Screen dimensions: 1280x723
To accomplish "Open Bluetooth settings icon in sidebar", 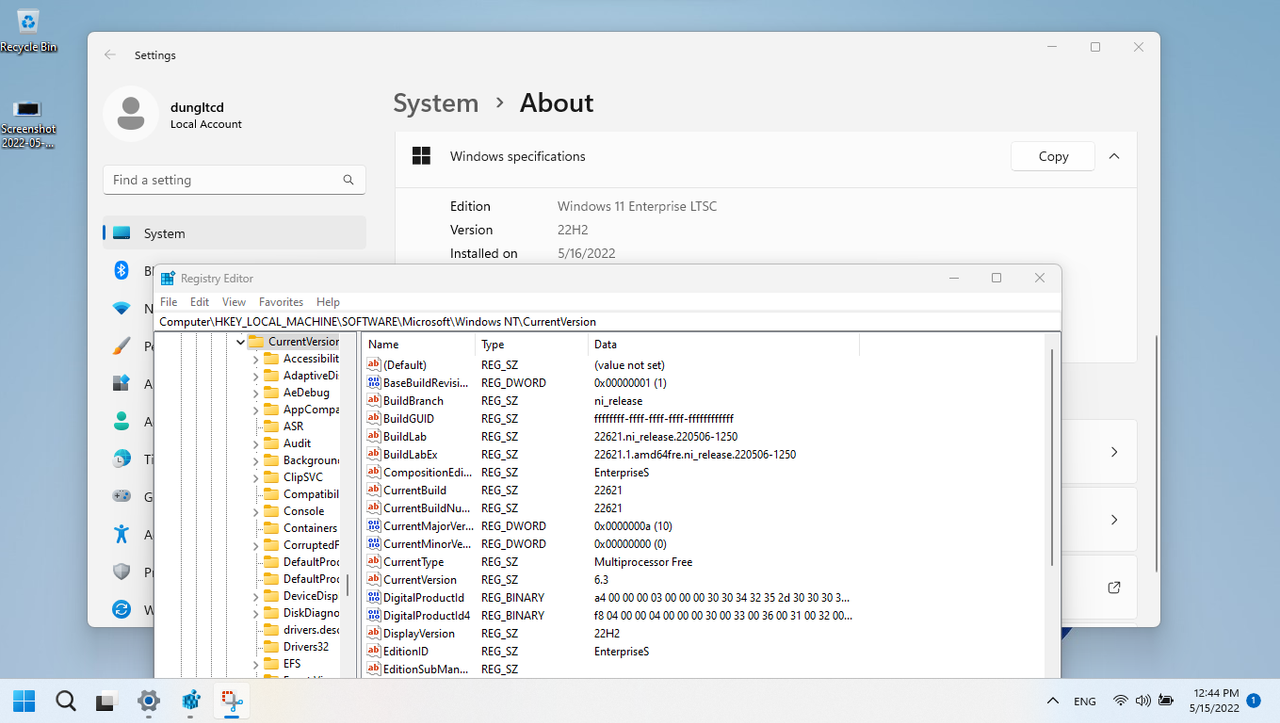I will (x=122, y=270).
